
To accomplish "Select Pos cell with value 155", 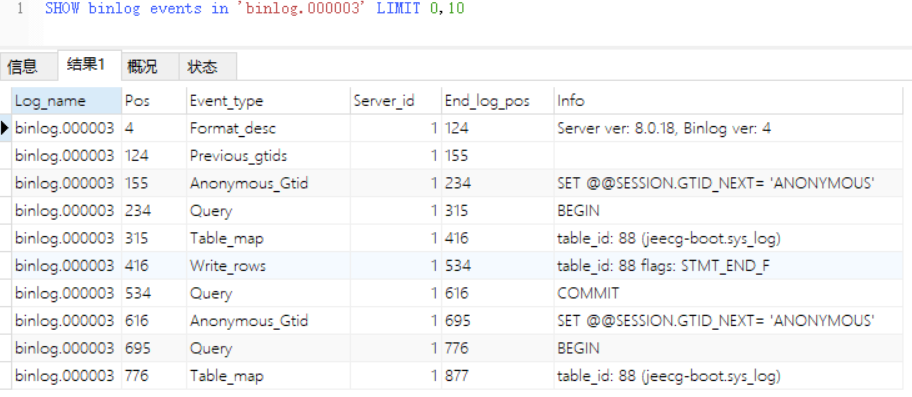I will pos(154,183).
